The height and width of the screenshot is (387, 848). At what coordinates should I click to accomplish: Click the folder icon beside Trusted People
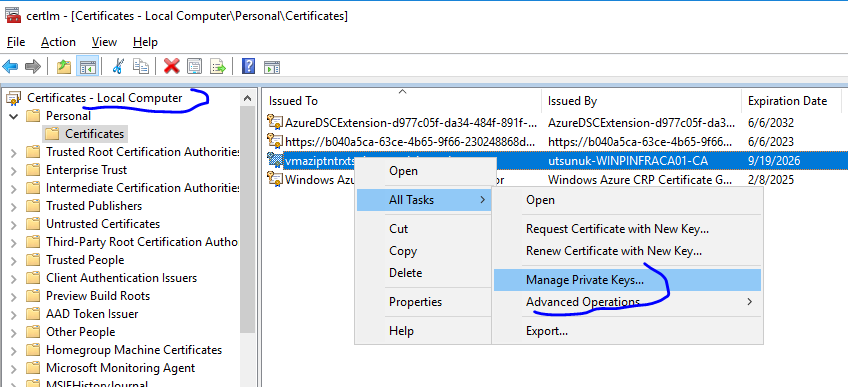(34, 260)
